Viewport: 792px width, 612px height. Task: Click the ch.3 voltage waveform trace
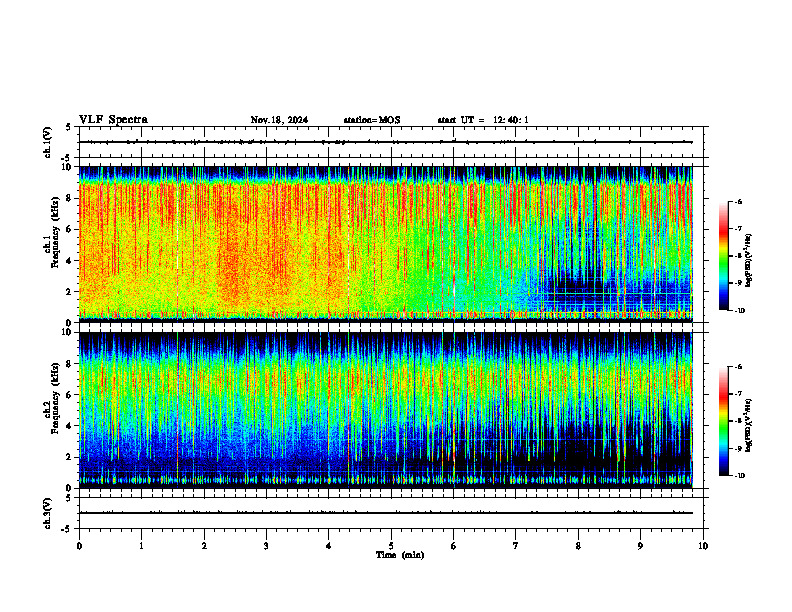tap(386, 513)
